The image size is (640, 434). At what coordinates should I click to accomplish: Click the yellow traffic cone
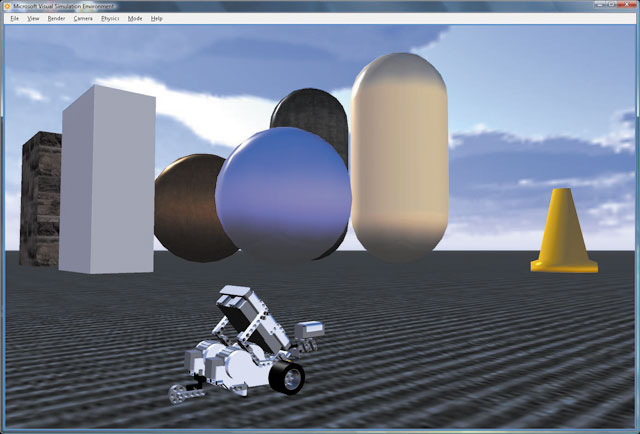coord(565,233)
